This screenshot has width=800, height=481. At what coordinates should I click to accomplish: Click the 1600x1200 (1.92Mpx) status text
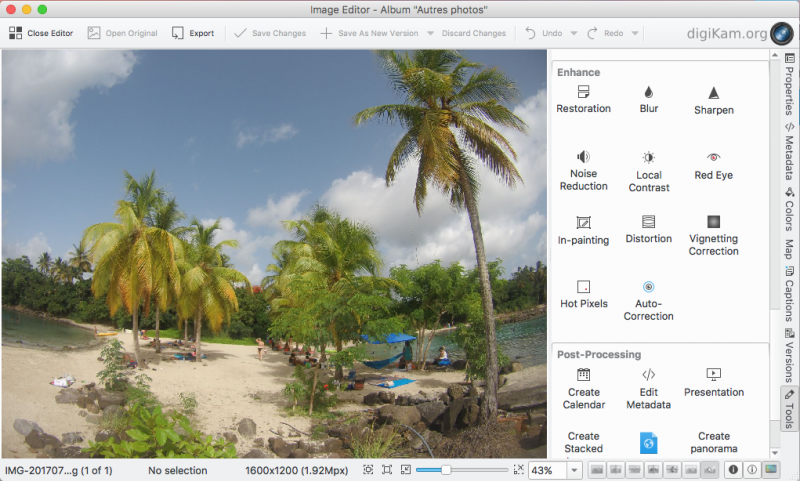click(x=296, y=470)
